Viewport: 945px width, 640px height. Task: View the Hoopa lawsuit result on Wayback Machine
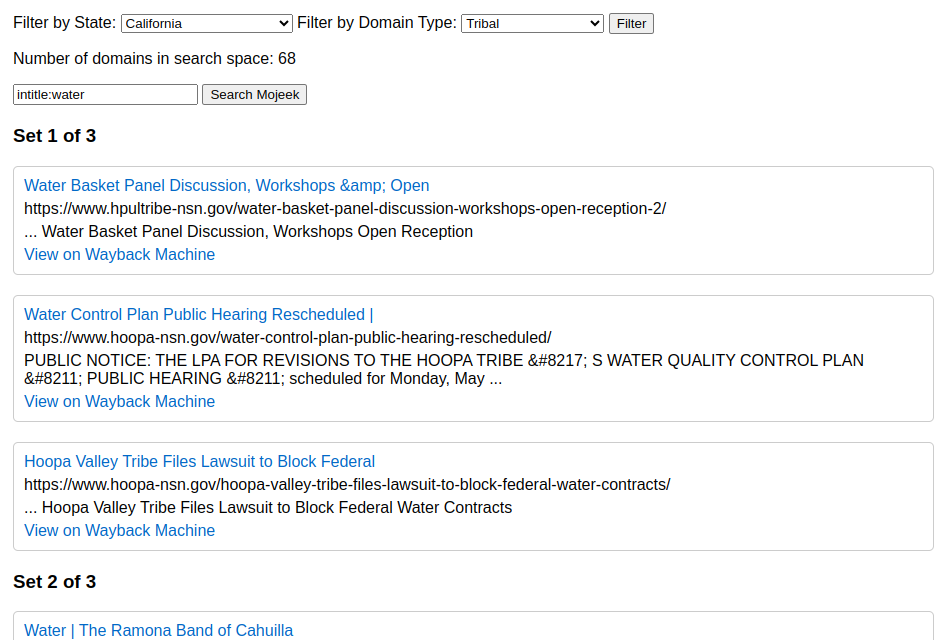click(x=119, y=530)
